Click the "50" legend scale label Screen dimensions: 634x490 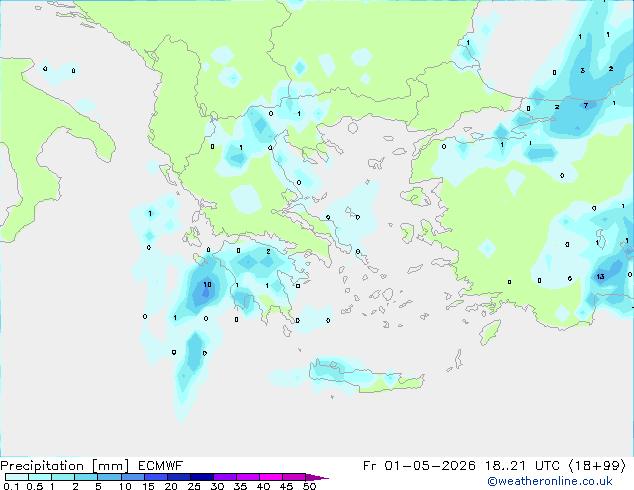[309, 486]
